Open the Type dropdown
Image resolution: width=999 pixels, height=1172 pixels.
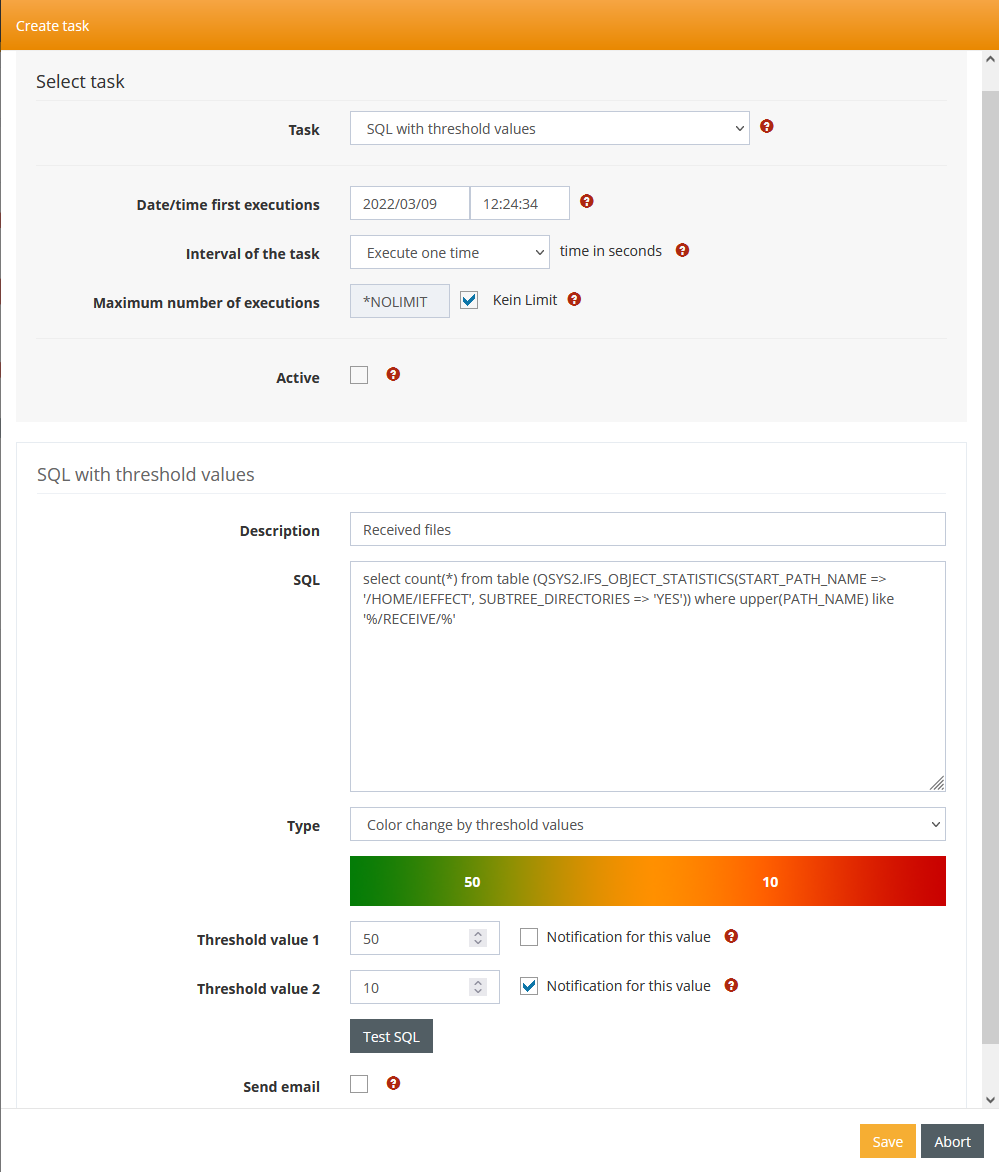[647, 825]
